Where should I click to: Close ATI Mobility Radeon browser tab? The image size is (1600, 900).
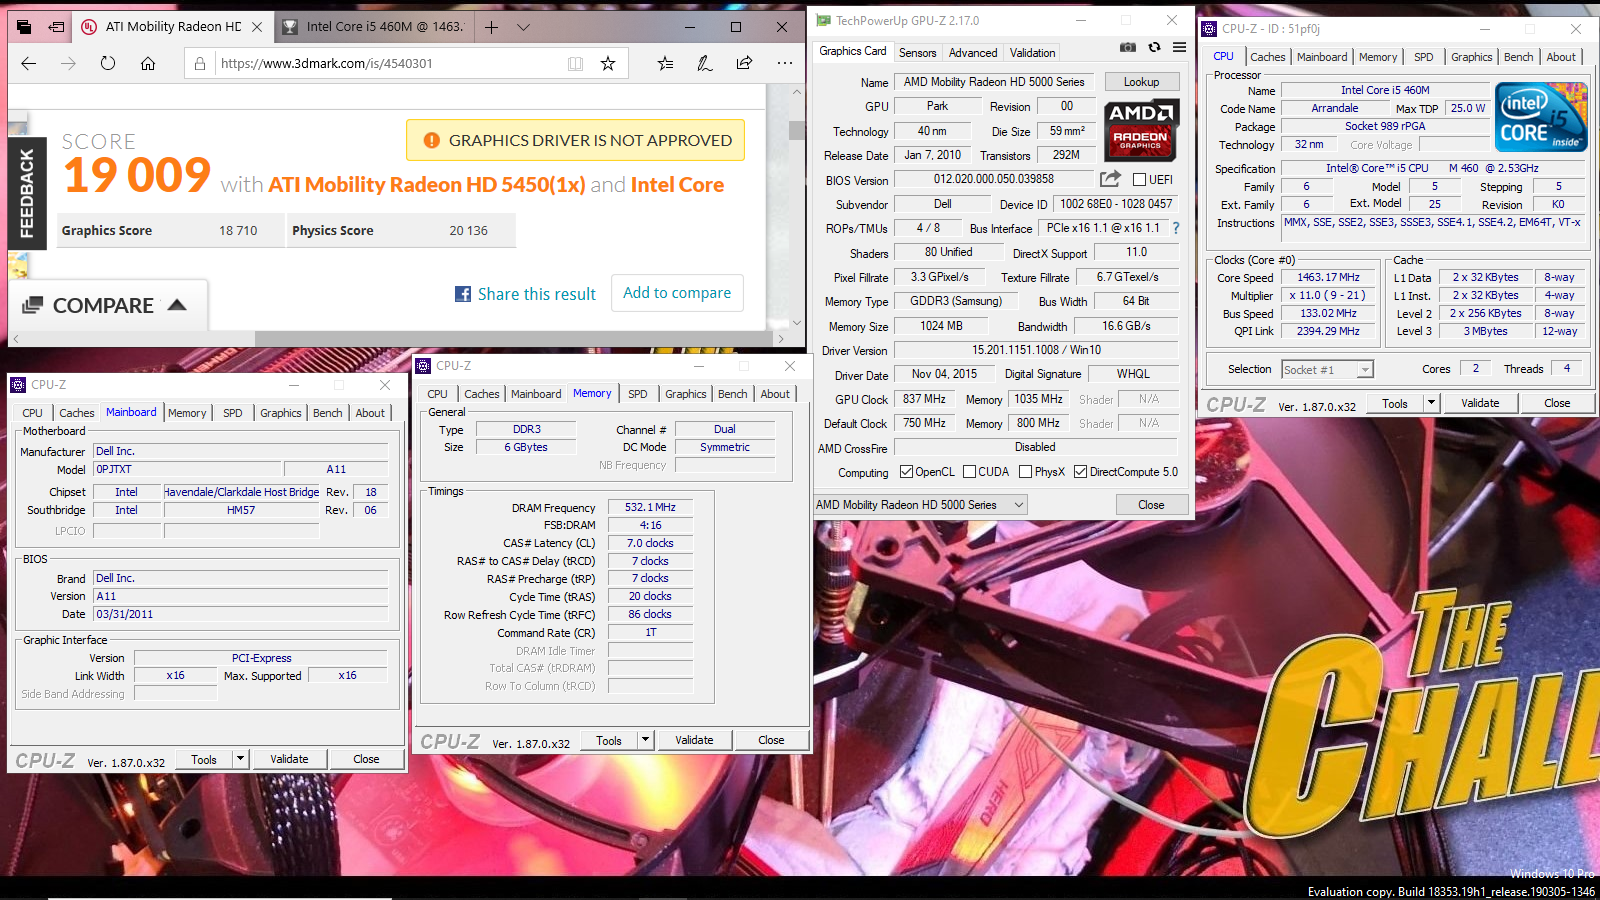click(257, 27)
